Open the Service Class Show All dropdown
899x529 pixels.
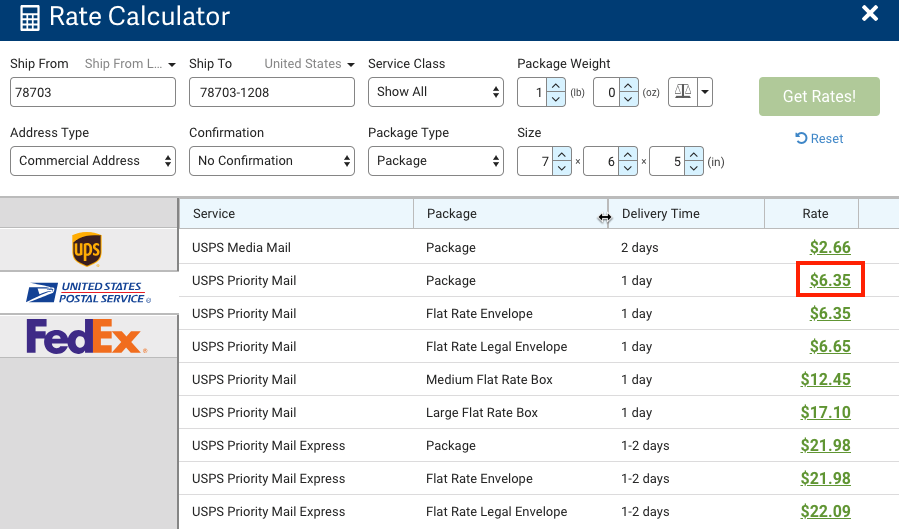[436, 92]
